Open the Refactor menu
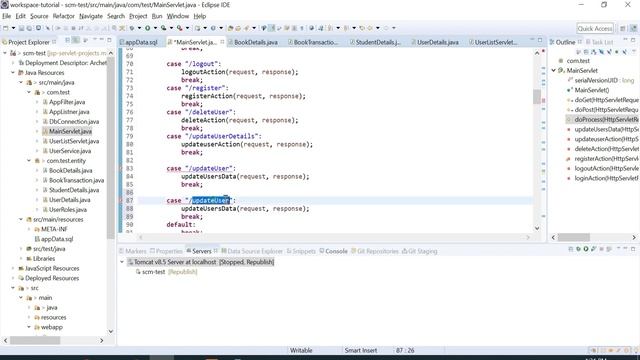The image size is (640, 360). click(64, 16)
